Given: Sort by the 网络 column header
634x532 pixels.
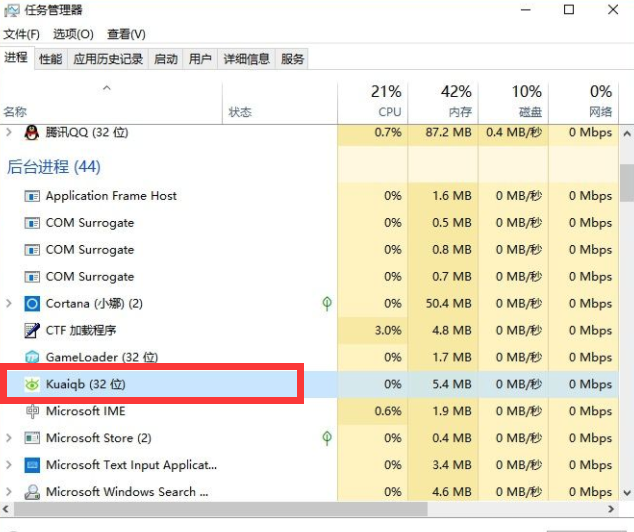Looking at the screenshot, I should coord(583,101).
